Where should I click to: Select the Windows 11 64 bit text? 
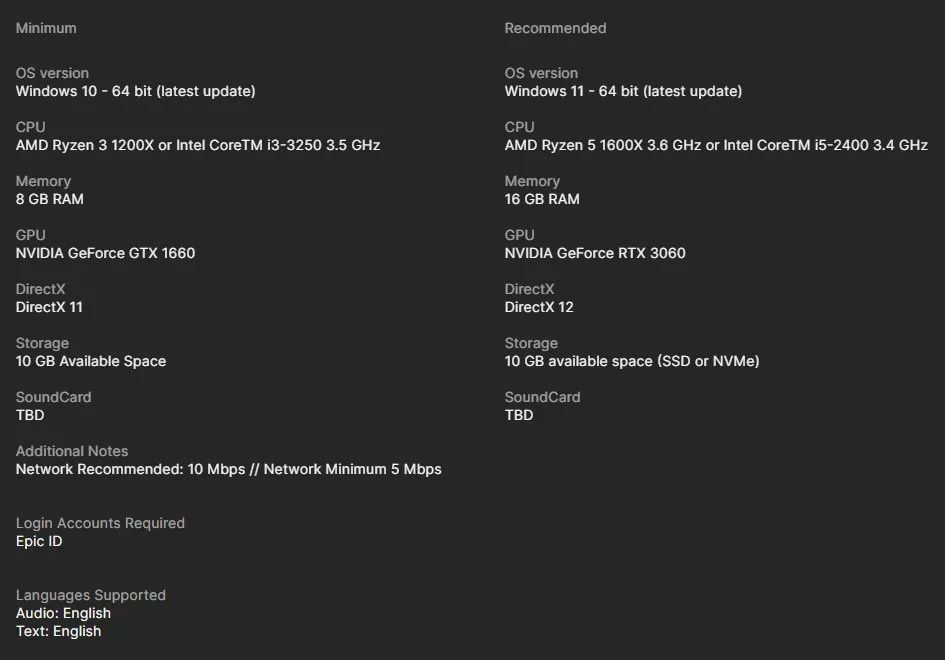(623, 91)
